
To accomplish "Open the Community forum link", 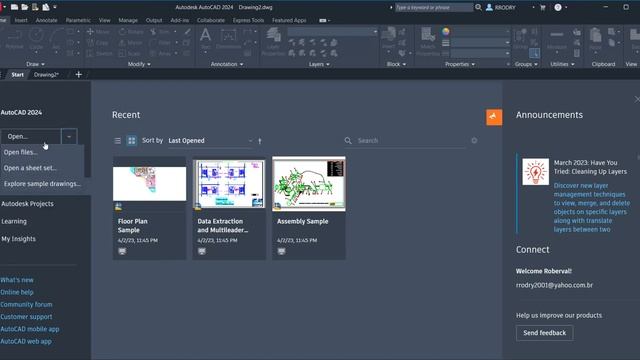I will (x=27, y=304).
